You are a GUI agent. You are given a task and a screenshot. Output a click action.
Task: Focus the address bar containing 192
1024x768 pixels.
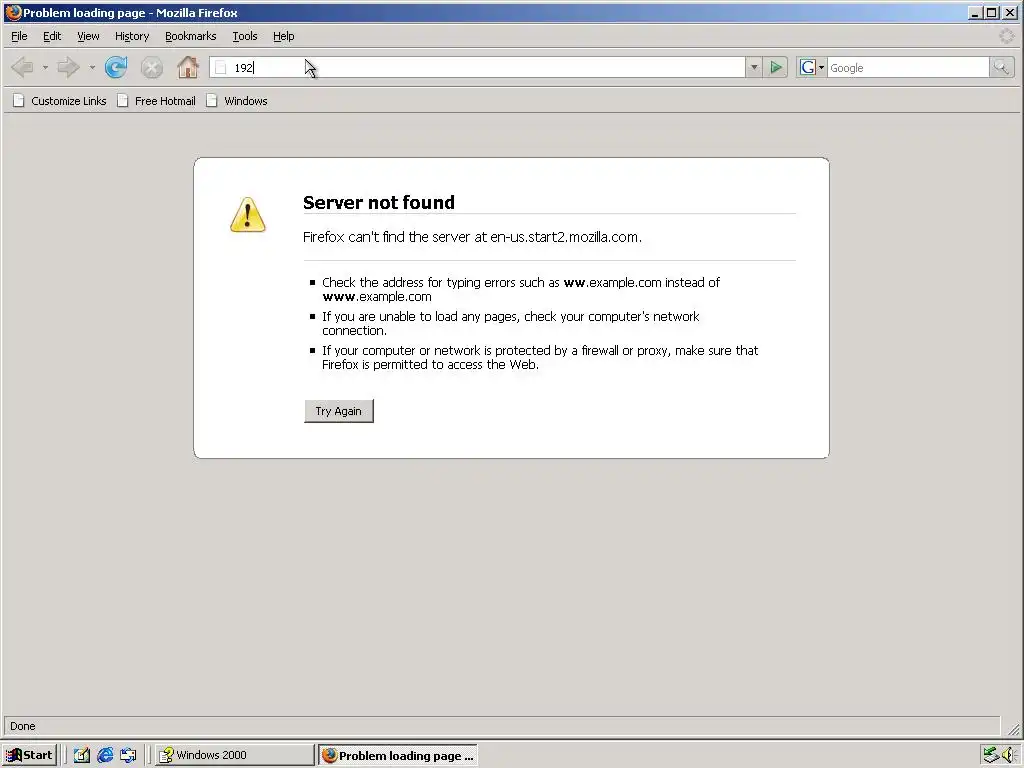(x=477, y=68)
